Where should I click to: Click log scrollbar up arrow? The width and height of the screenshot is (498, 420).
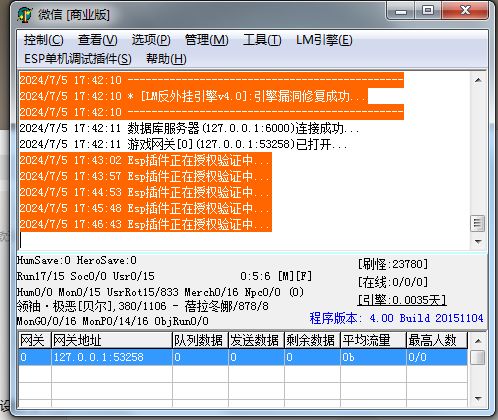pos(478,80)
